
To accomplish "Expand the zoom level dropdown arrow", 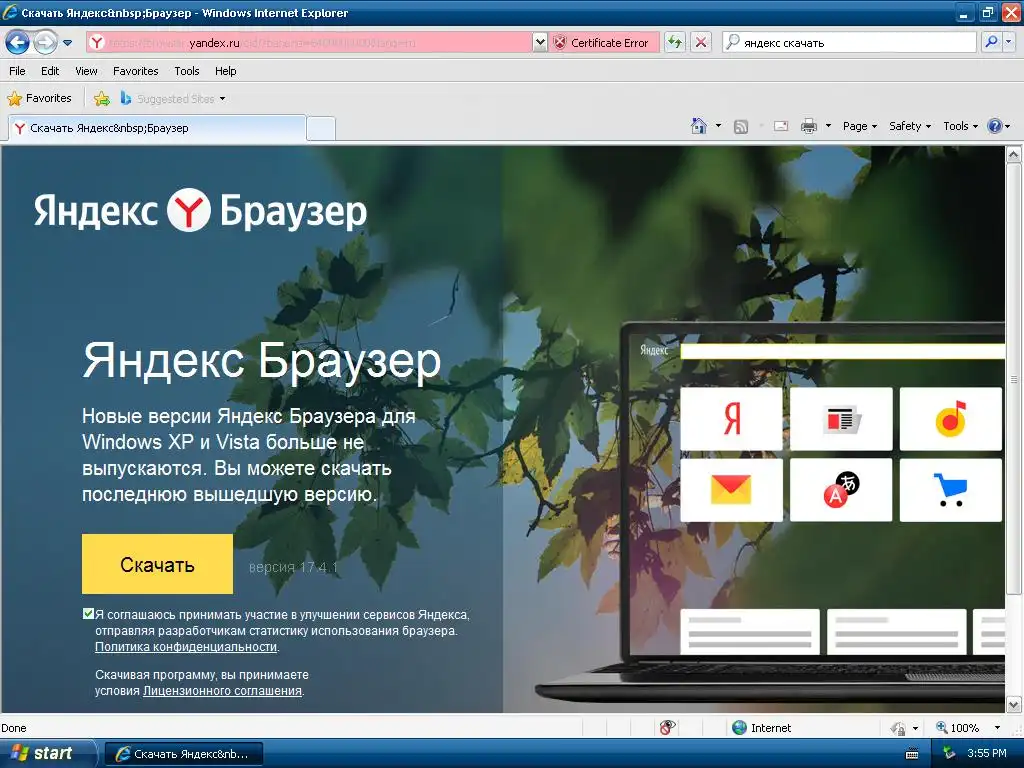I will 997,728.
